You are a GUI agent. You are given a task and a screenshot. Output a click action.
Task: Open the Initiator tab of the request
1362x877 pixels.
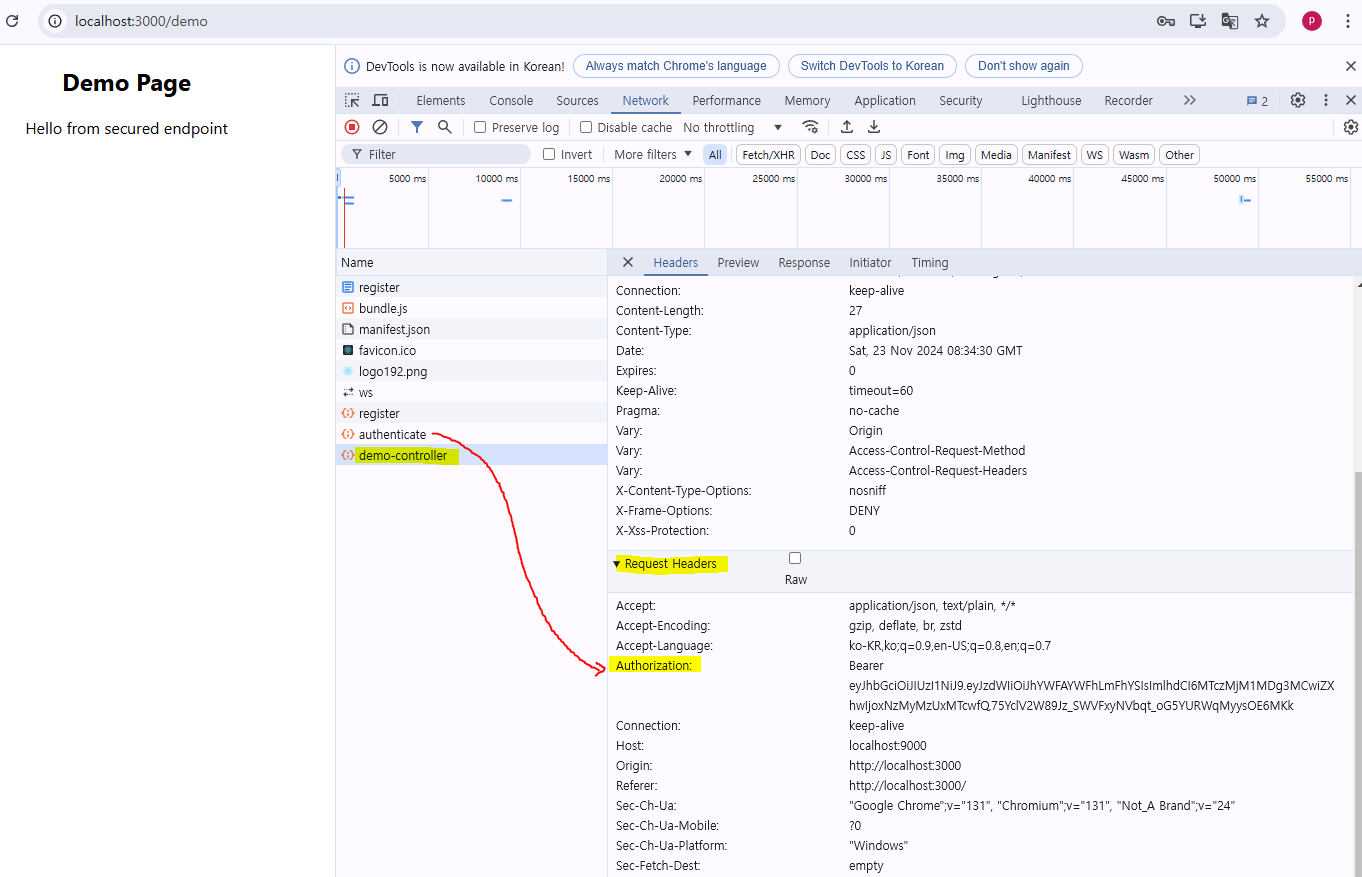point(870,262)
